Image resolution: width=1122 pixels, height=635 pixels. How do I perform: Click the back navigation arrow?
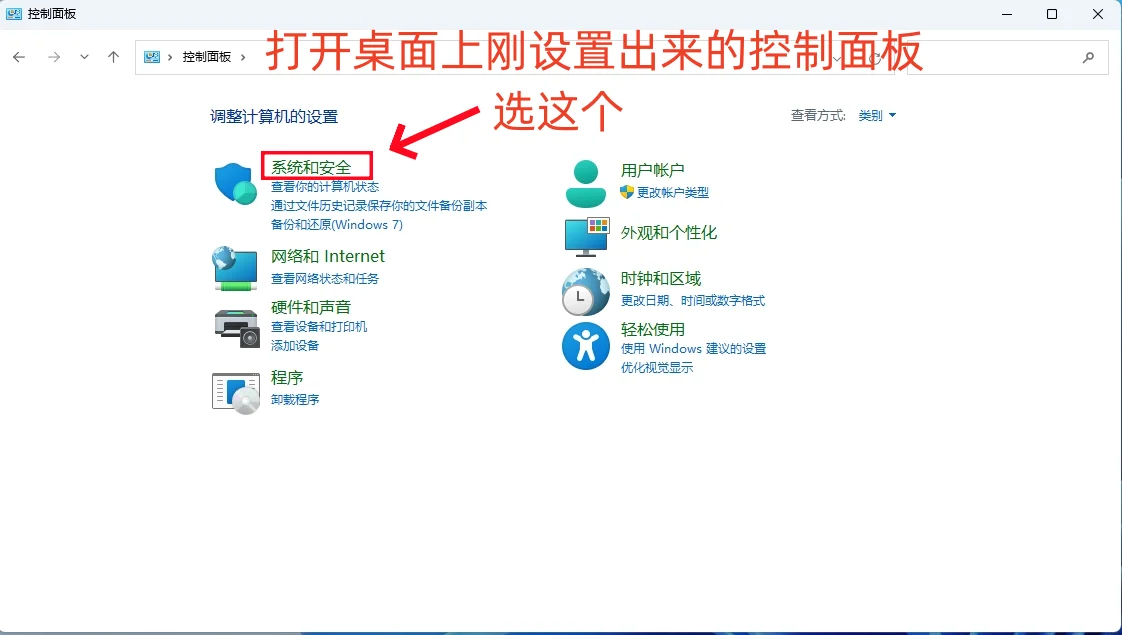pyautogui.click(x=19, y=57)
